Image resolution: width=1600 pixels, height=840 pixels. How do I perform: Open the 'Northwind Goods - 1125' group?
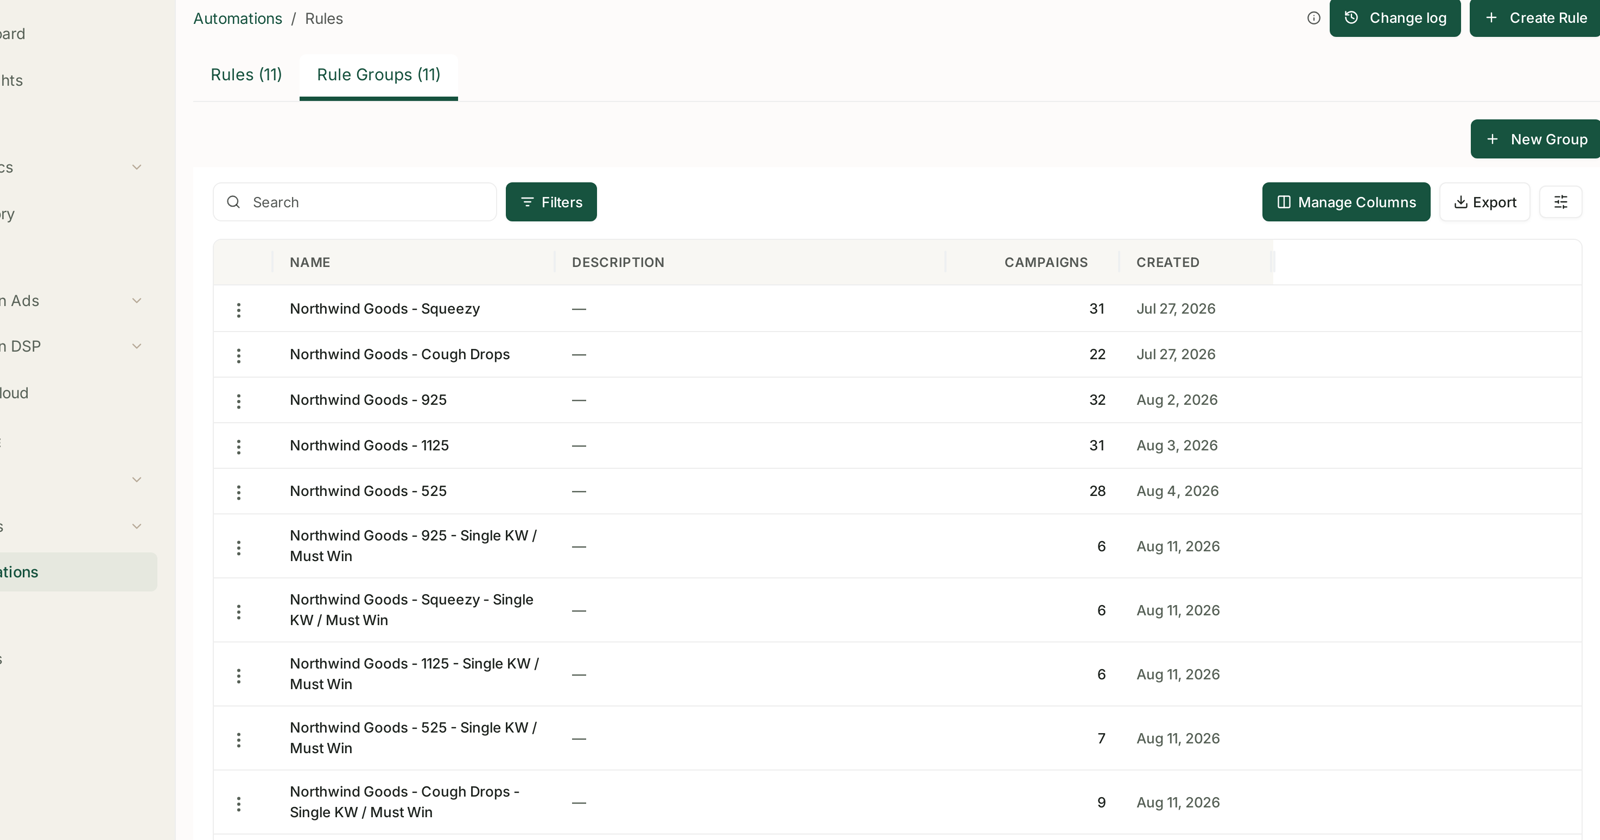(x=369, y=446)
